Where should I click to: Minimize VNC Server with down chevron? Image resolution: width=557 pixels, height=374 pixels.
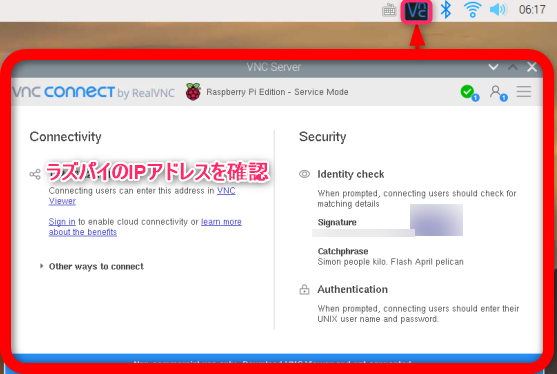coord(493,67)
